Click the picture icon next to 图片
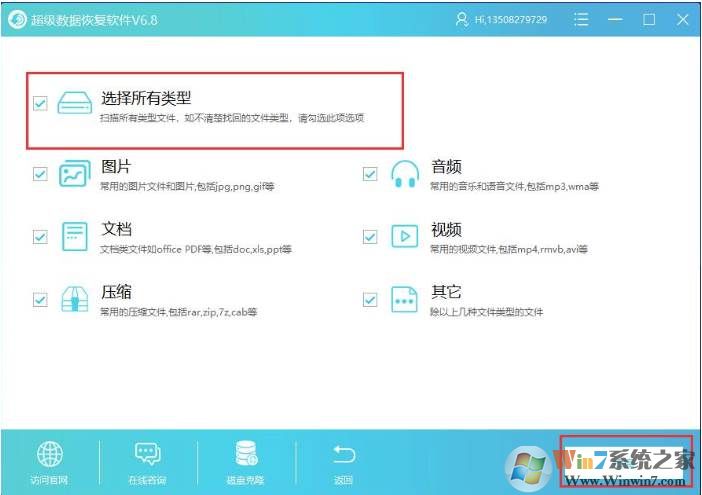702x495 pixels. [x=74, y=174]
